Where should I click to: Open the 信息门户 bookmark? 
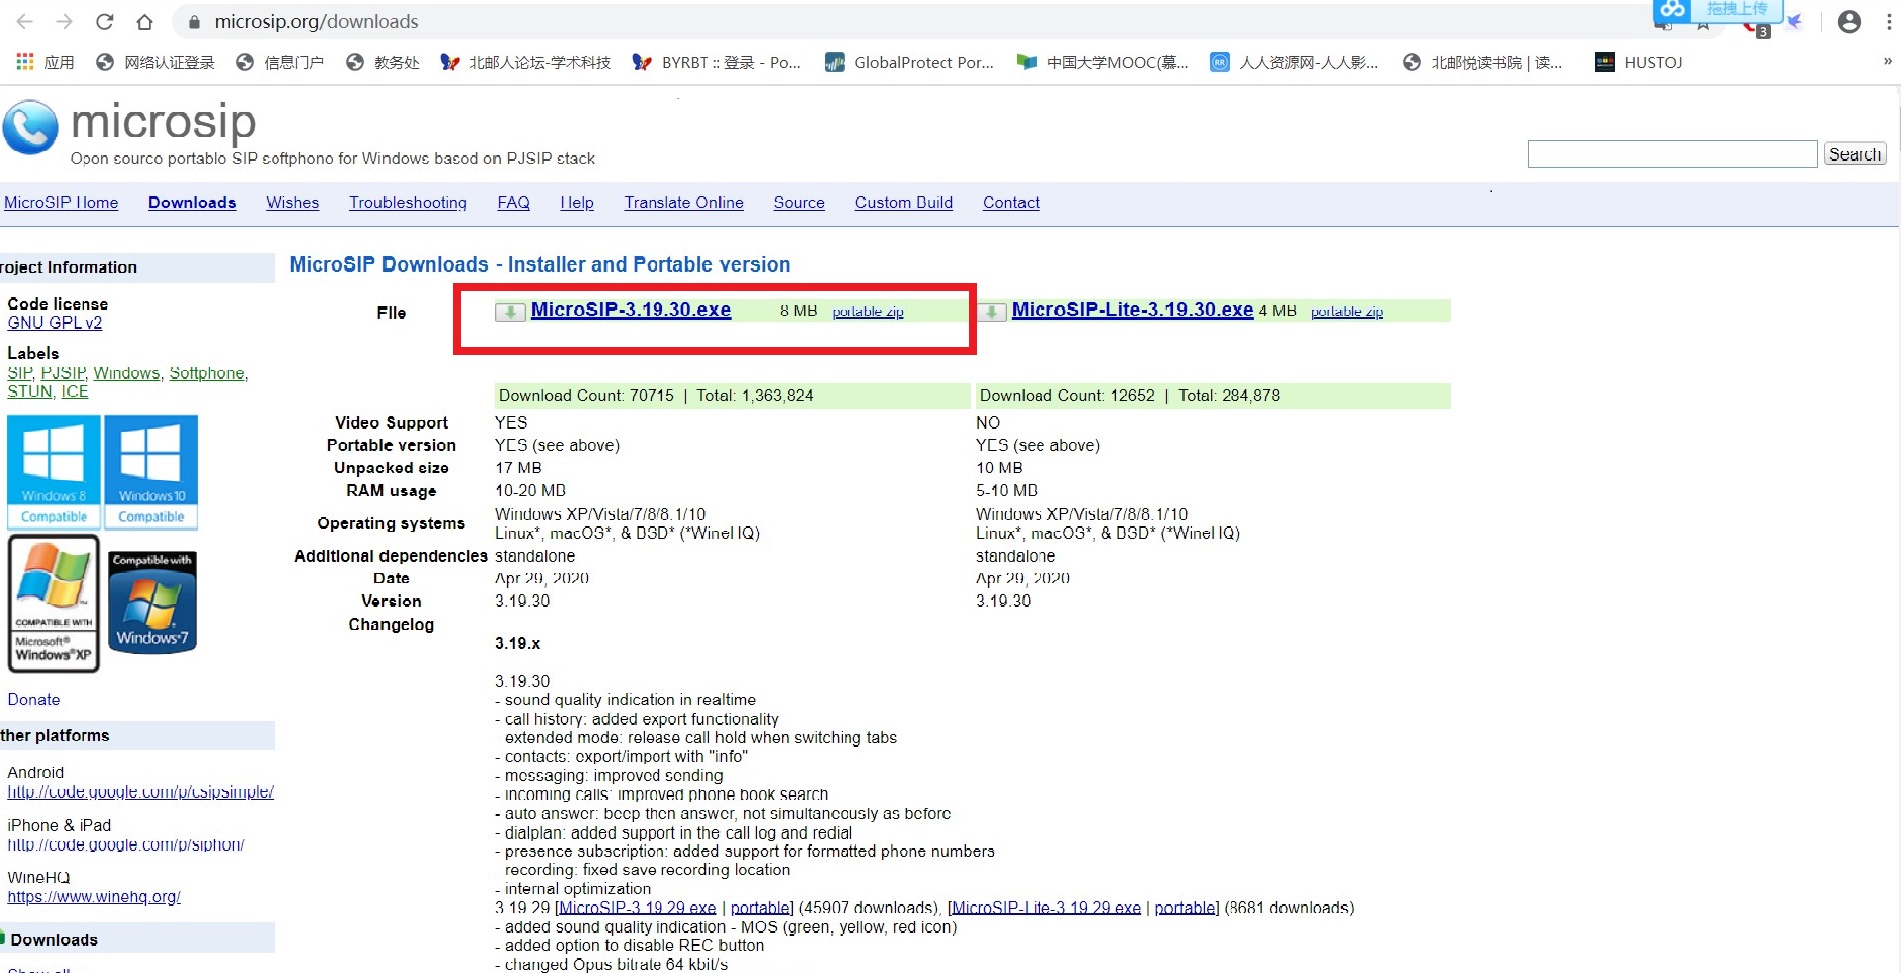point(280,62)
